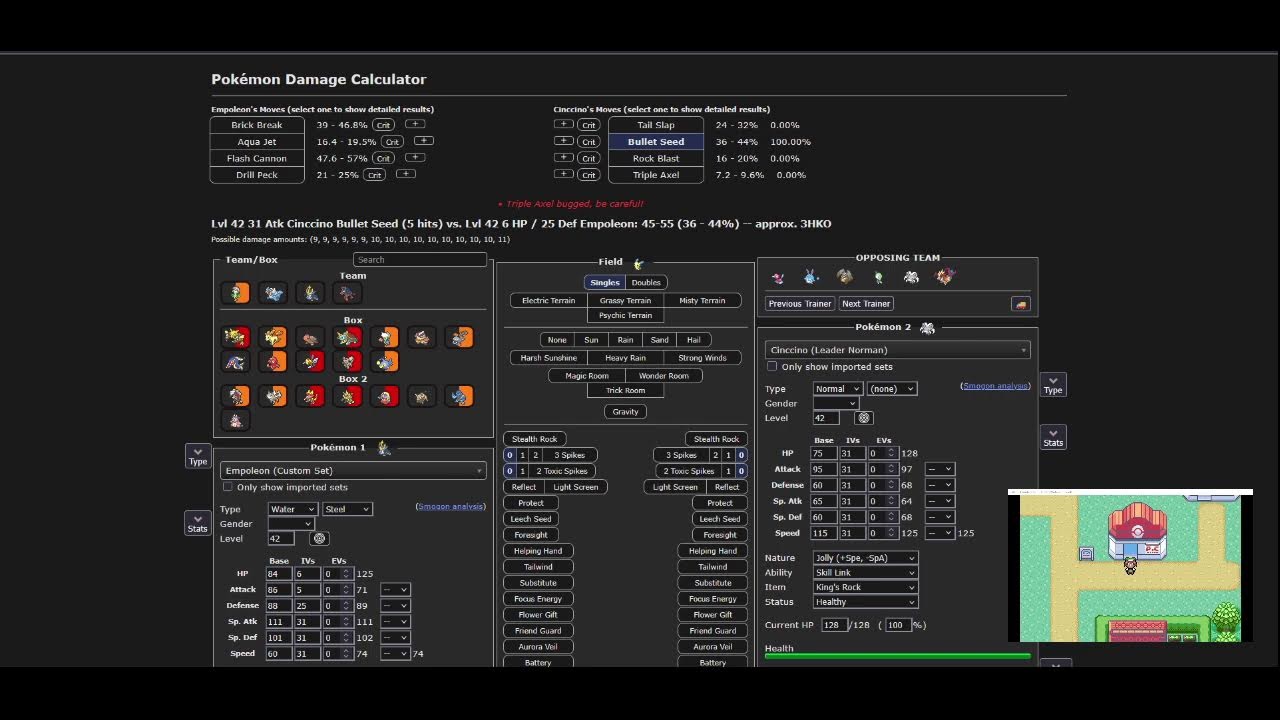
Task: Expand the Type panel beside Pokémon 1
Action: [198, 456]
